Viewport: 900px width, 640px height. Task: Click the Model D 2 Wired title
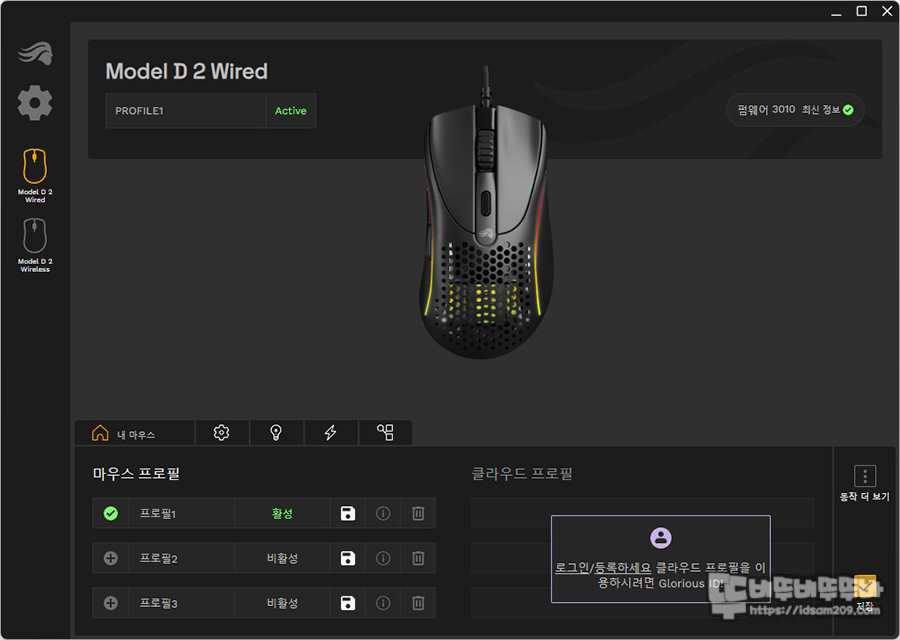[187, 71]
